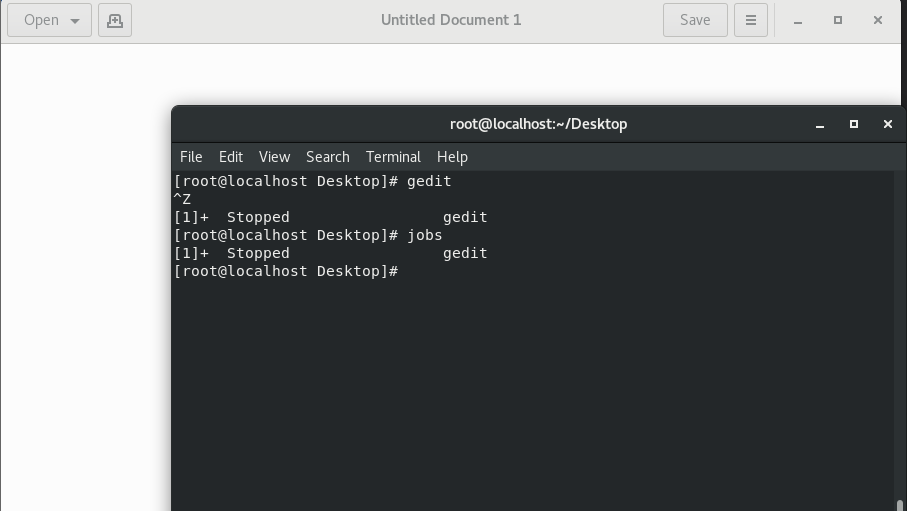Open the gedit hamburger menu

click(751, 20)
